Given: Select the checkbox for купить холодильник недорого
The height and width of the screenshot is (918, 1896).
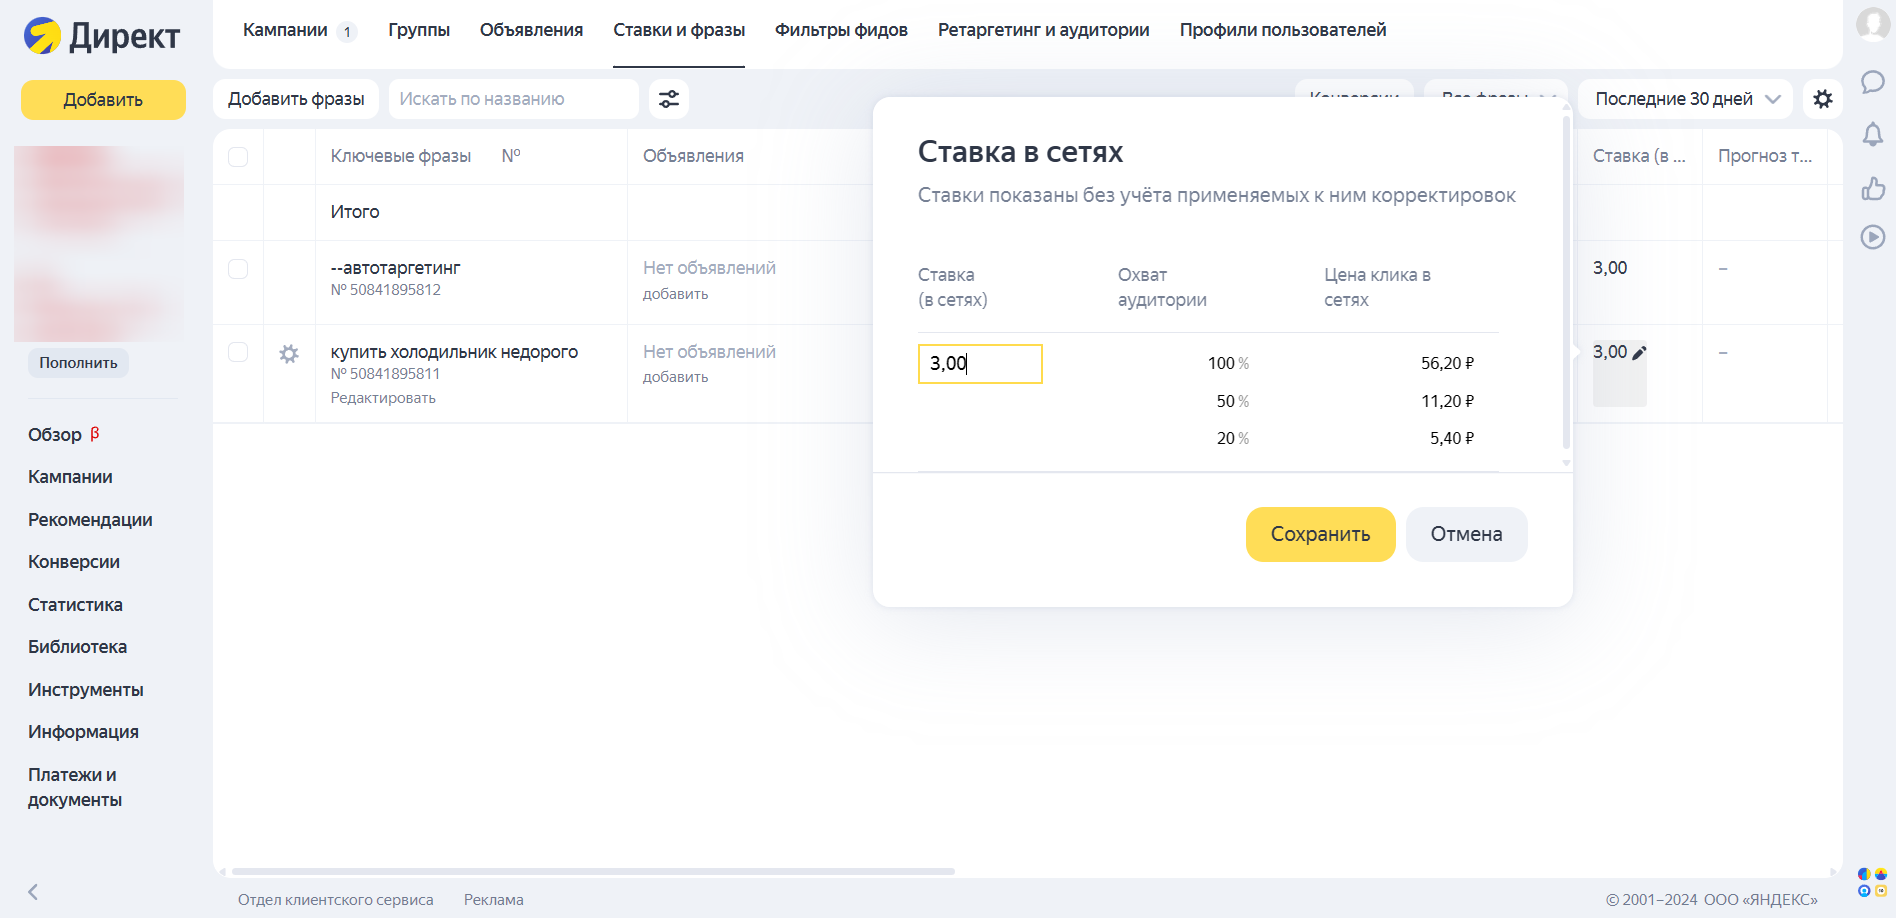Looking at the screenshot, I should (x=237, y=352).
